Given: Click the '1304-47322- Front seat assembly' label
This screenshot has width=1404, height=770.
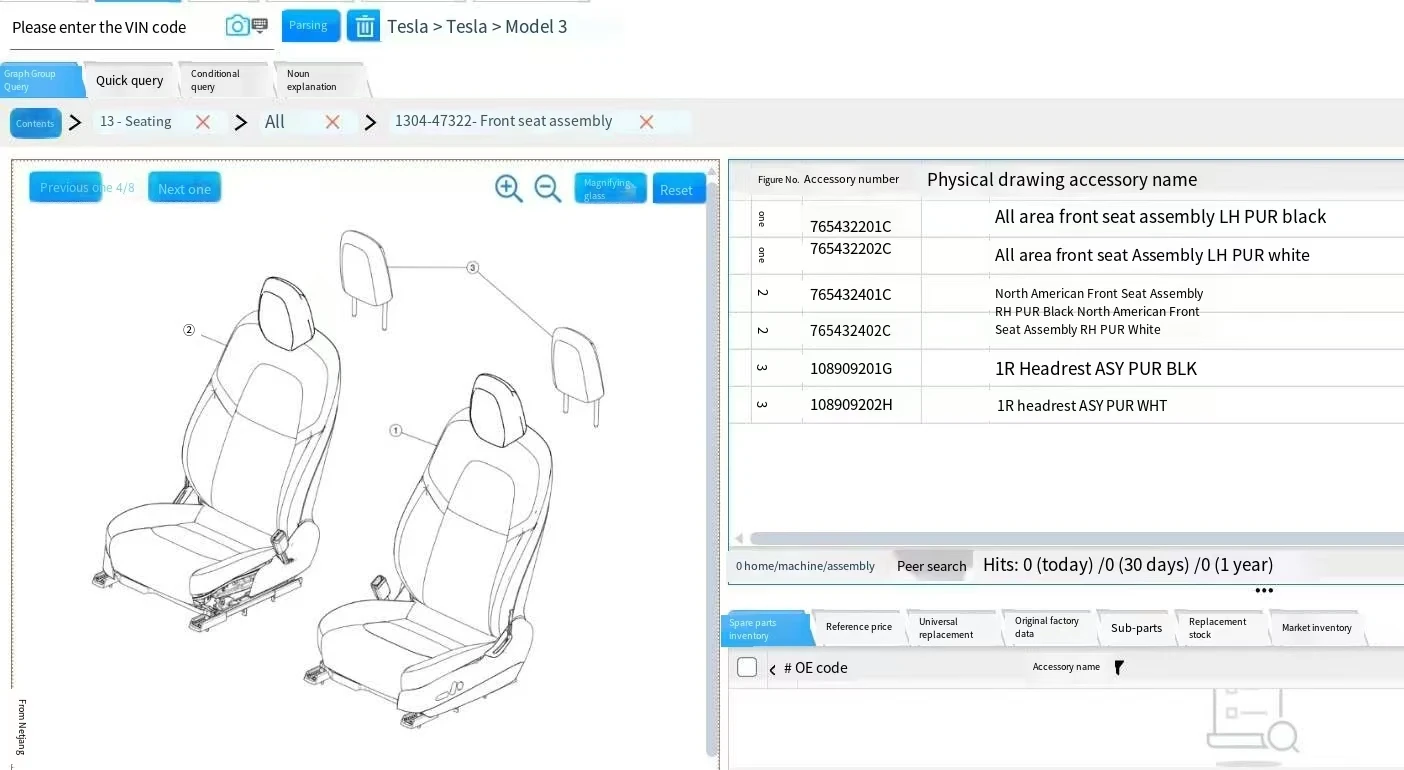Looking at the screenshot, I should pyautogui.click(x=504, y=121).
